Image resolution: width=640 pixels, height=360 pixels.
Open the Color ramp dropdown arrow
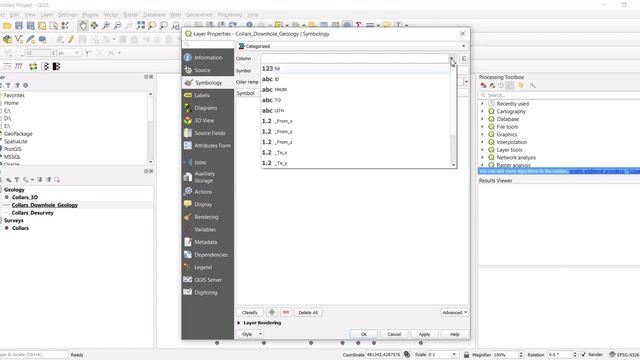coord(466,82)
